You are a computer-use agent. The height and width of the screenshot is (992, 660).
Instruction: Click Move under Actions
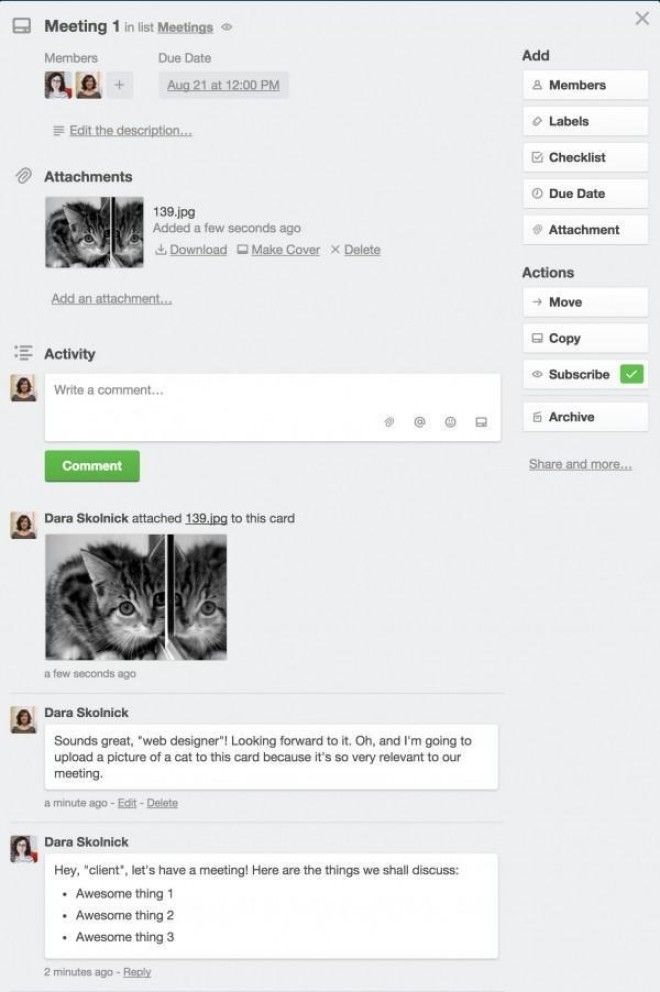[585, 302]
